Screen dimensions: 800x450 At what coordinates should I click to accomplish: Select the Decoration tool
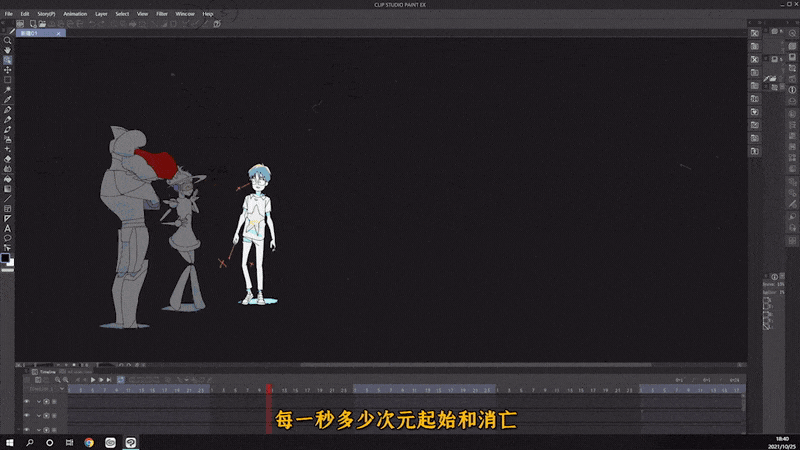tap(7, 149)
